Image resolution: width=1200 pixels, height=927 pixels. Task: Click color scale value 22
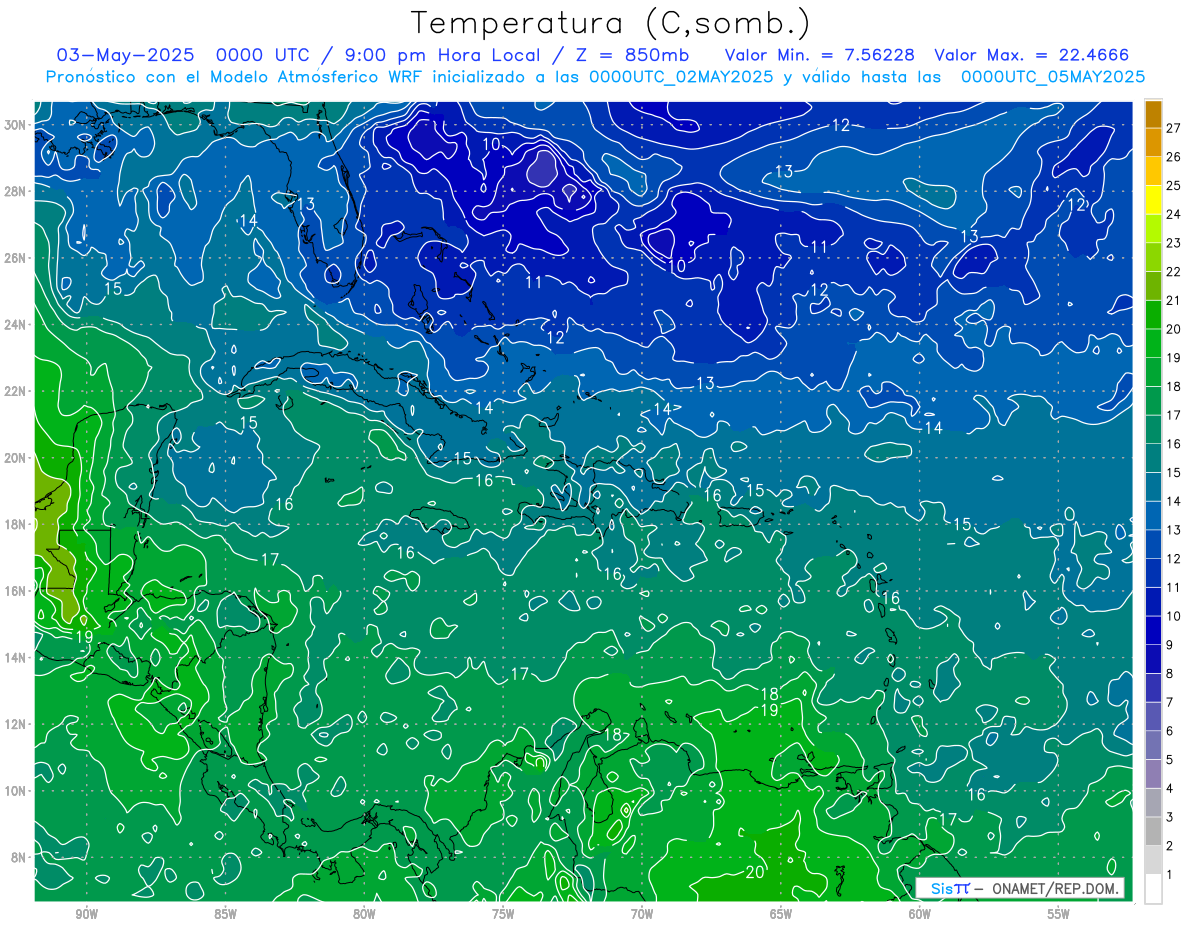coord(1174,272)
